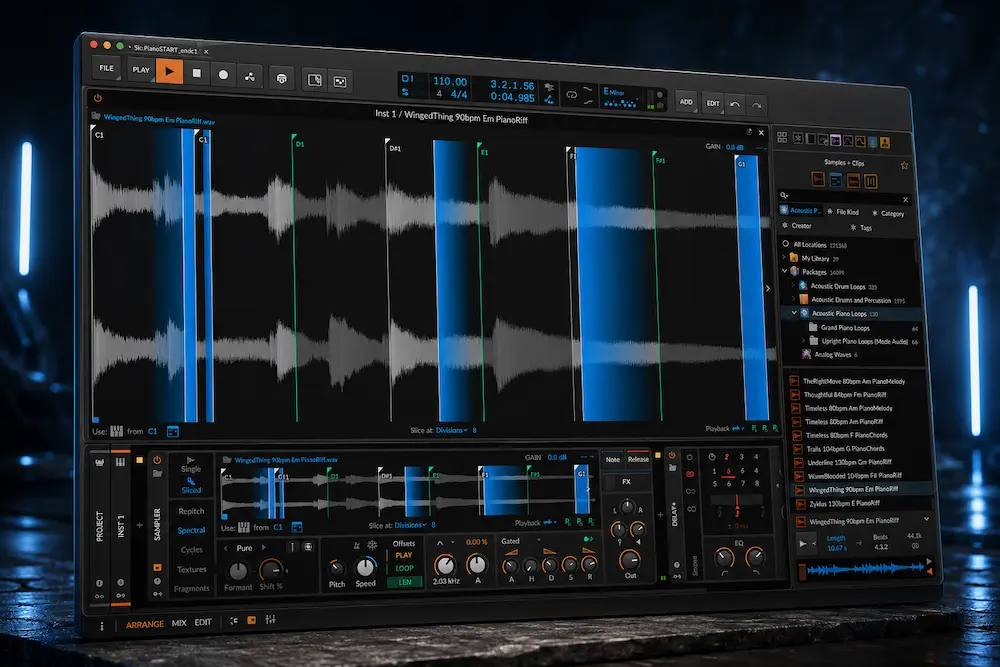The image size is (1000, 667).
Task: Click the 4/4 time signature field
Action: [459, 94]
